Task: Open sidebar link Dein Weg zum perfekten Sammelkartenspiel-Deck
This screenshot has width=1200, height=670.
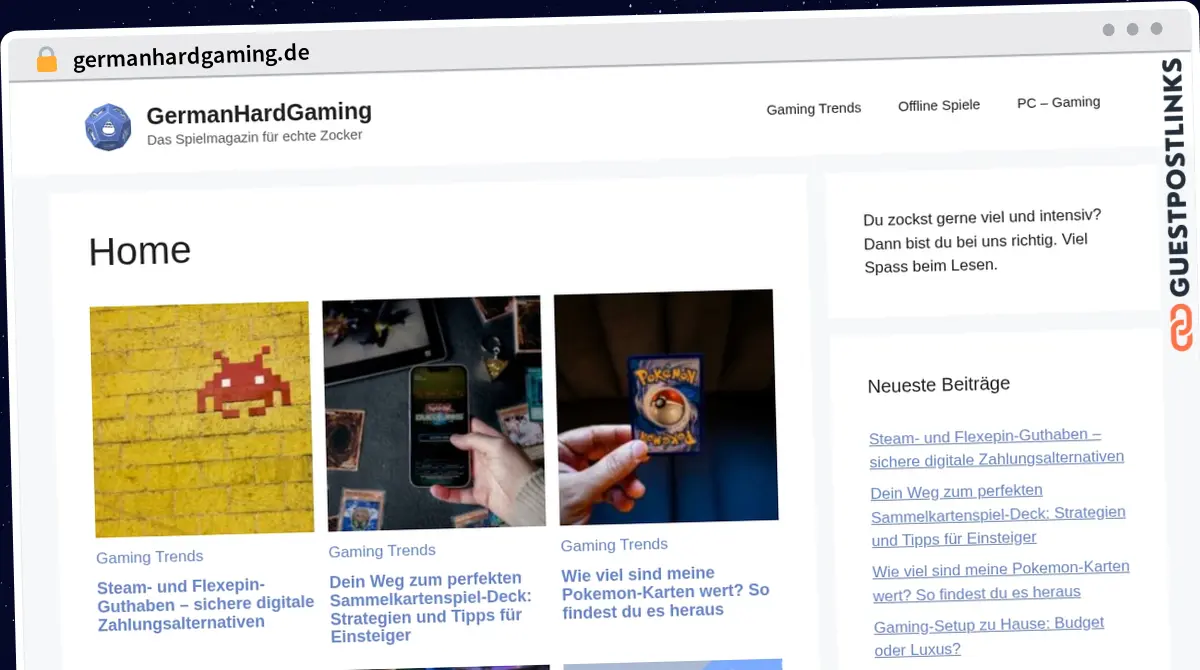Action: click(998, 514)
